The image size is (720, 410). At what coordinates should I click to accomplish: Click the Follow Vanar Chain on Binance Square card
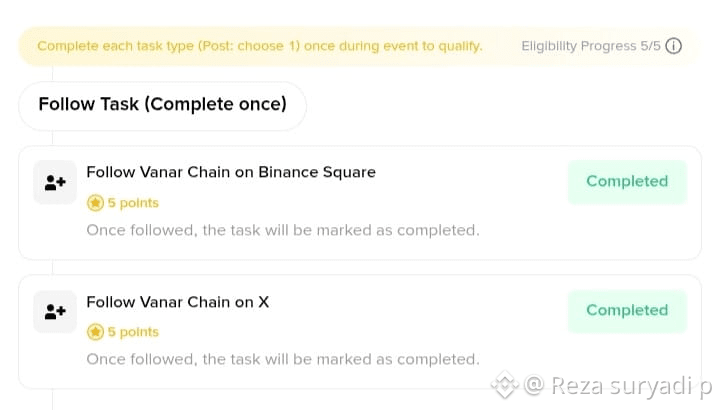point(360,203)
